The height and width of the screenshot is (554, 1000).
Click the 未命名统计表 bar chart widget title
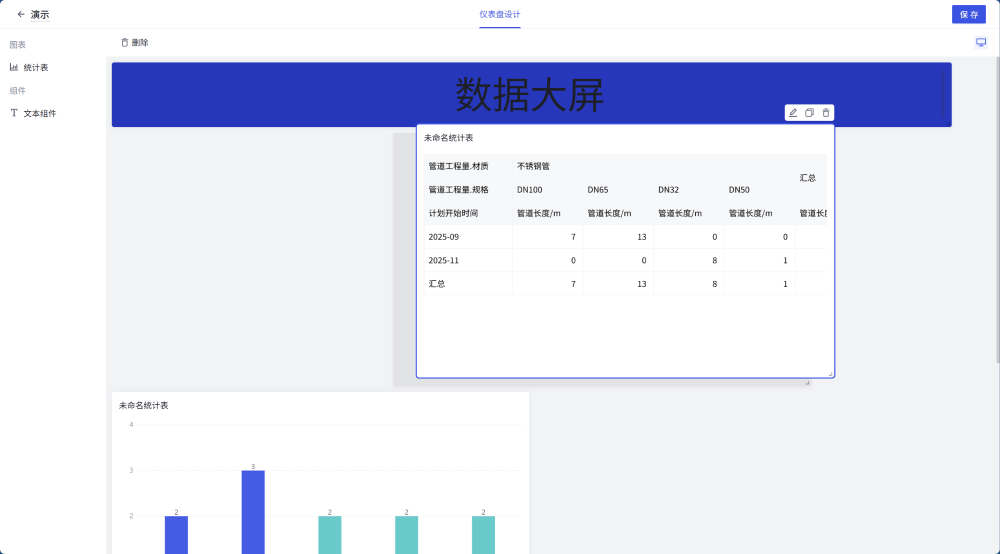143,405
